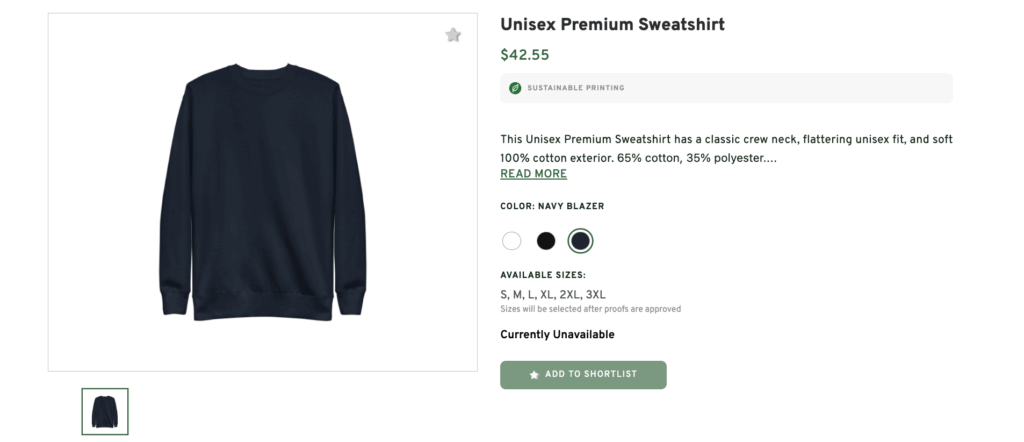
Task: Click the Color: Navy Blazer label
Action: (x=552, y=206)
